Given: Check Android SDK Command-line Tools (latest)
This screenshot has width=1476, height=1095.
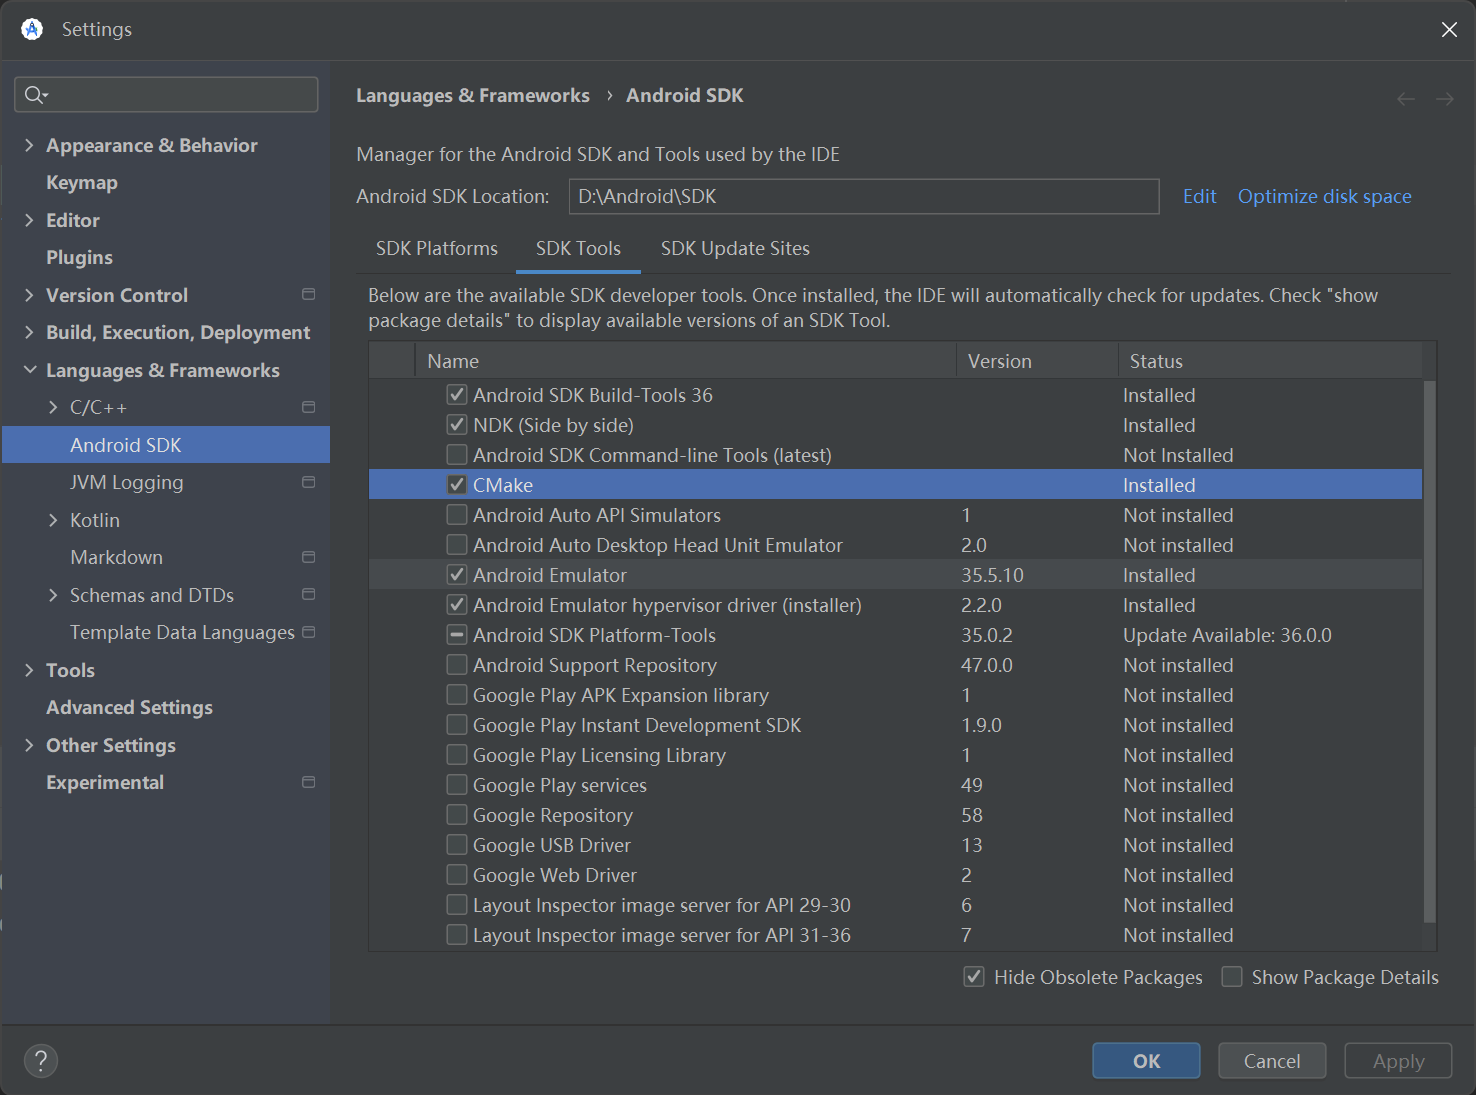Looking at the screenshot, I should click(457, 455).
